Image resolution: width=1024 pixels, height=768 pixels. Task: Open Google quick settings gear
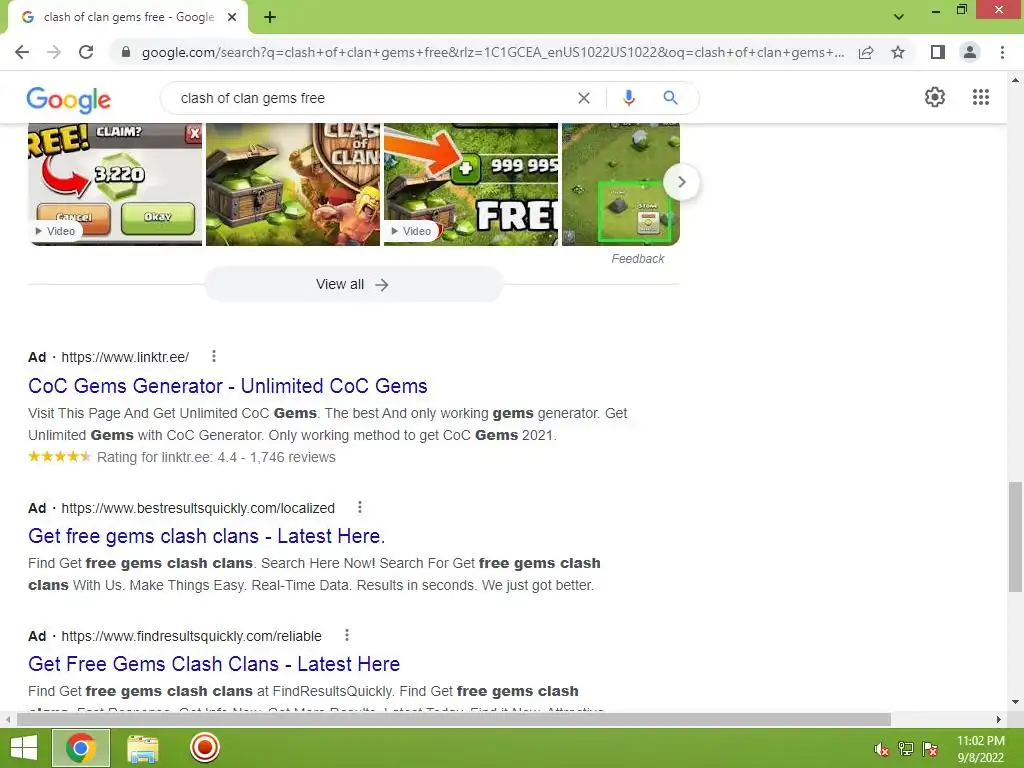(x=935, y=97)
